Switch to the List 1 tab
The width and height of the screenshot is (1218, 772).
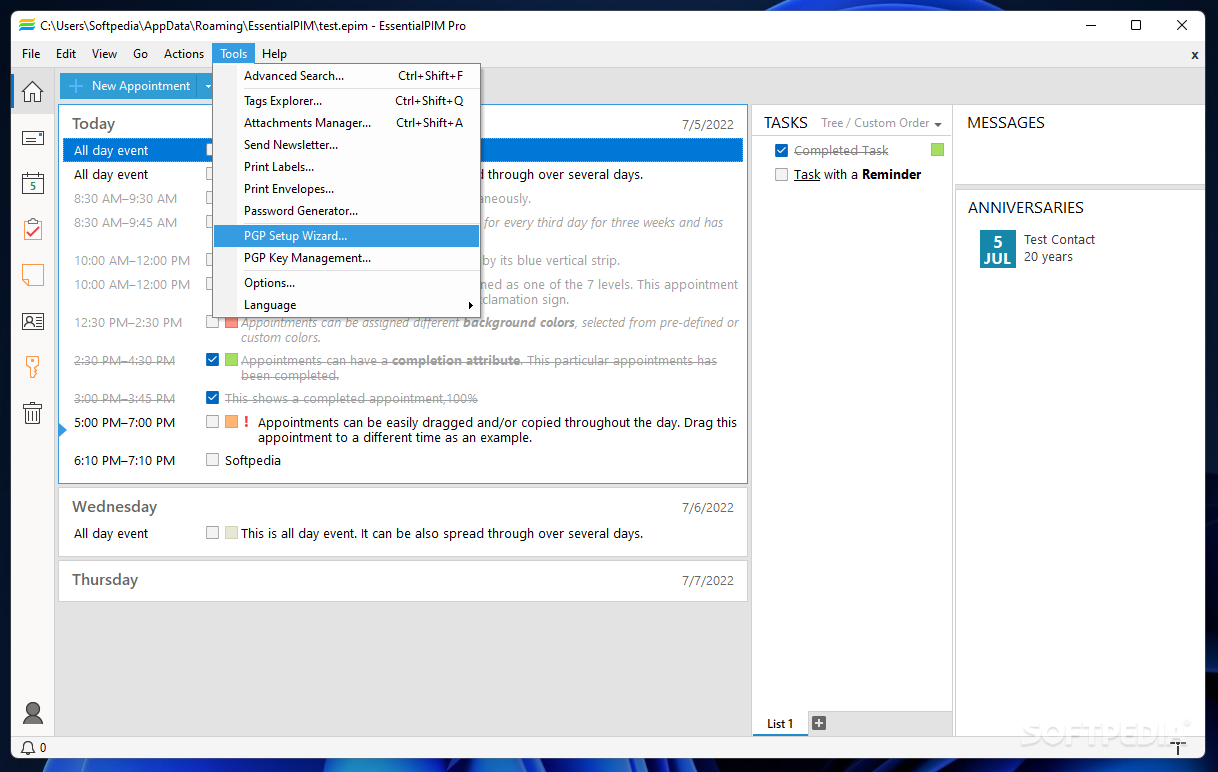[780, 724]
